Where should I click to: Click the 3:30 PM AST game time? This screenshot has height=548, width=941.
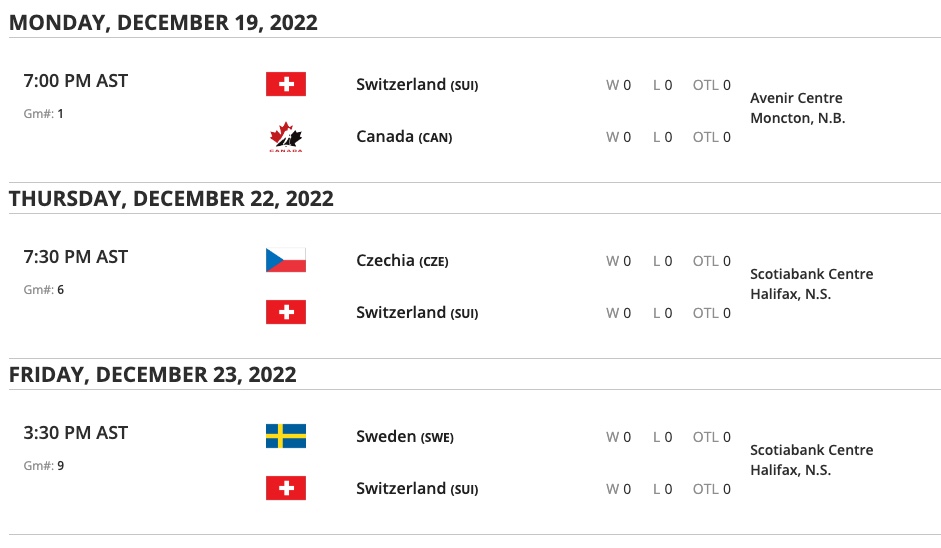click(76, 433)
